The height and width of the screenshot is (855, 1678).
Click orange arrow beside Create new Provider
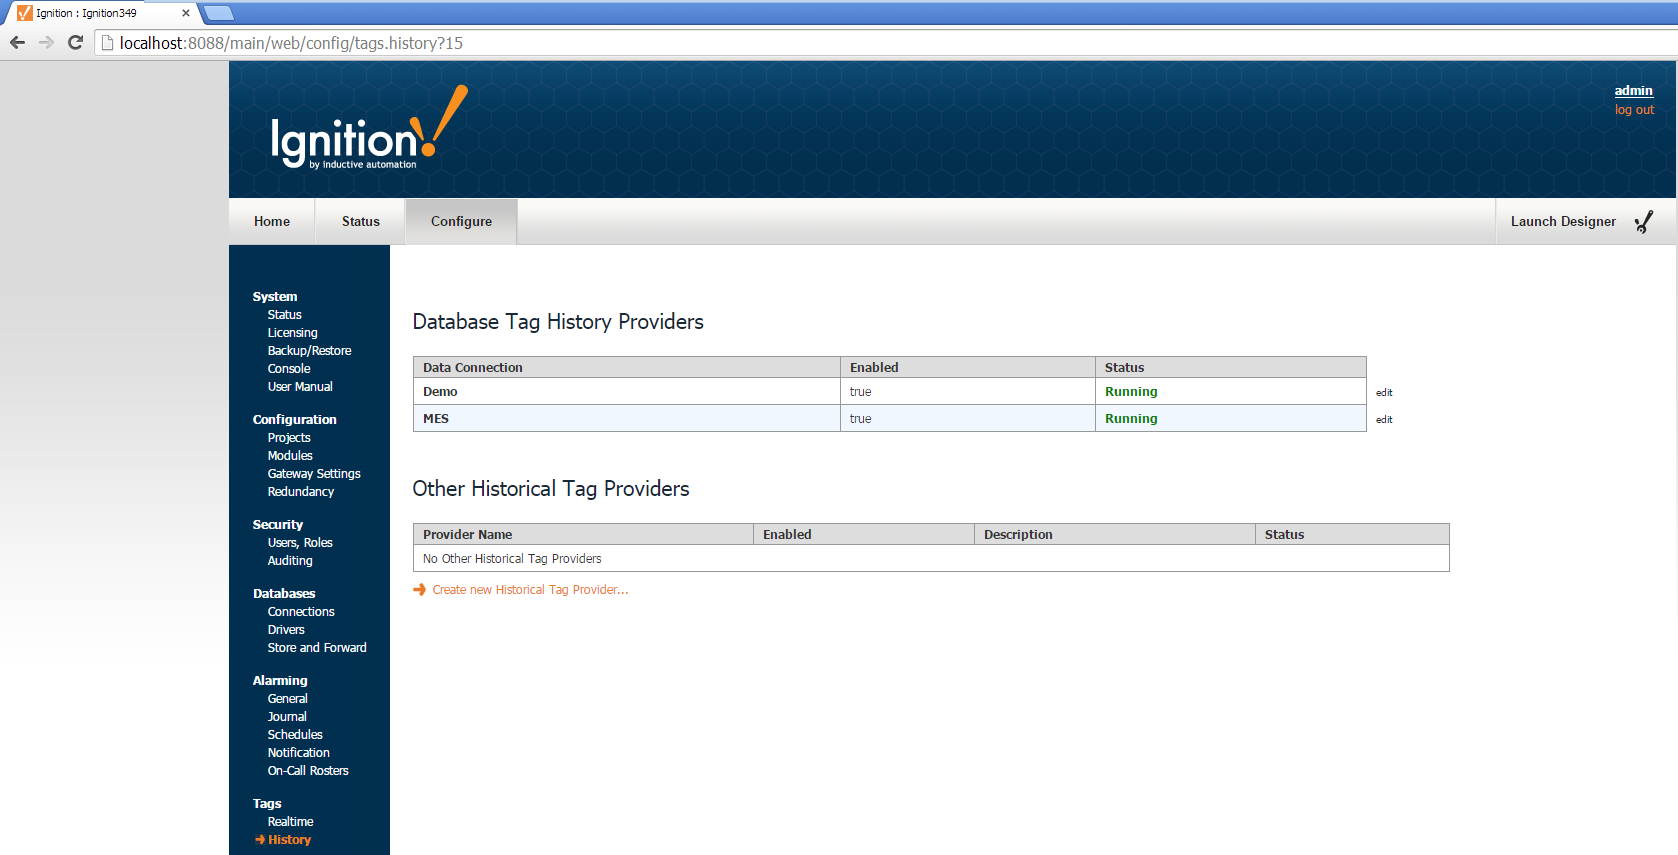click(420, 590)
